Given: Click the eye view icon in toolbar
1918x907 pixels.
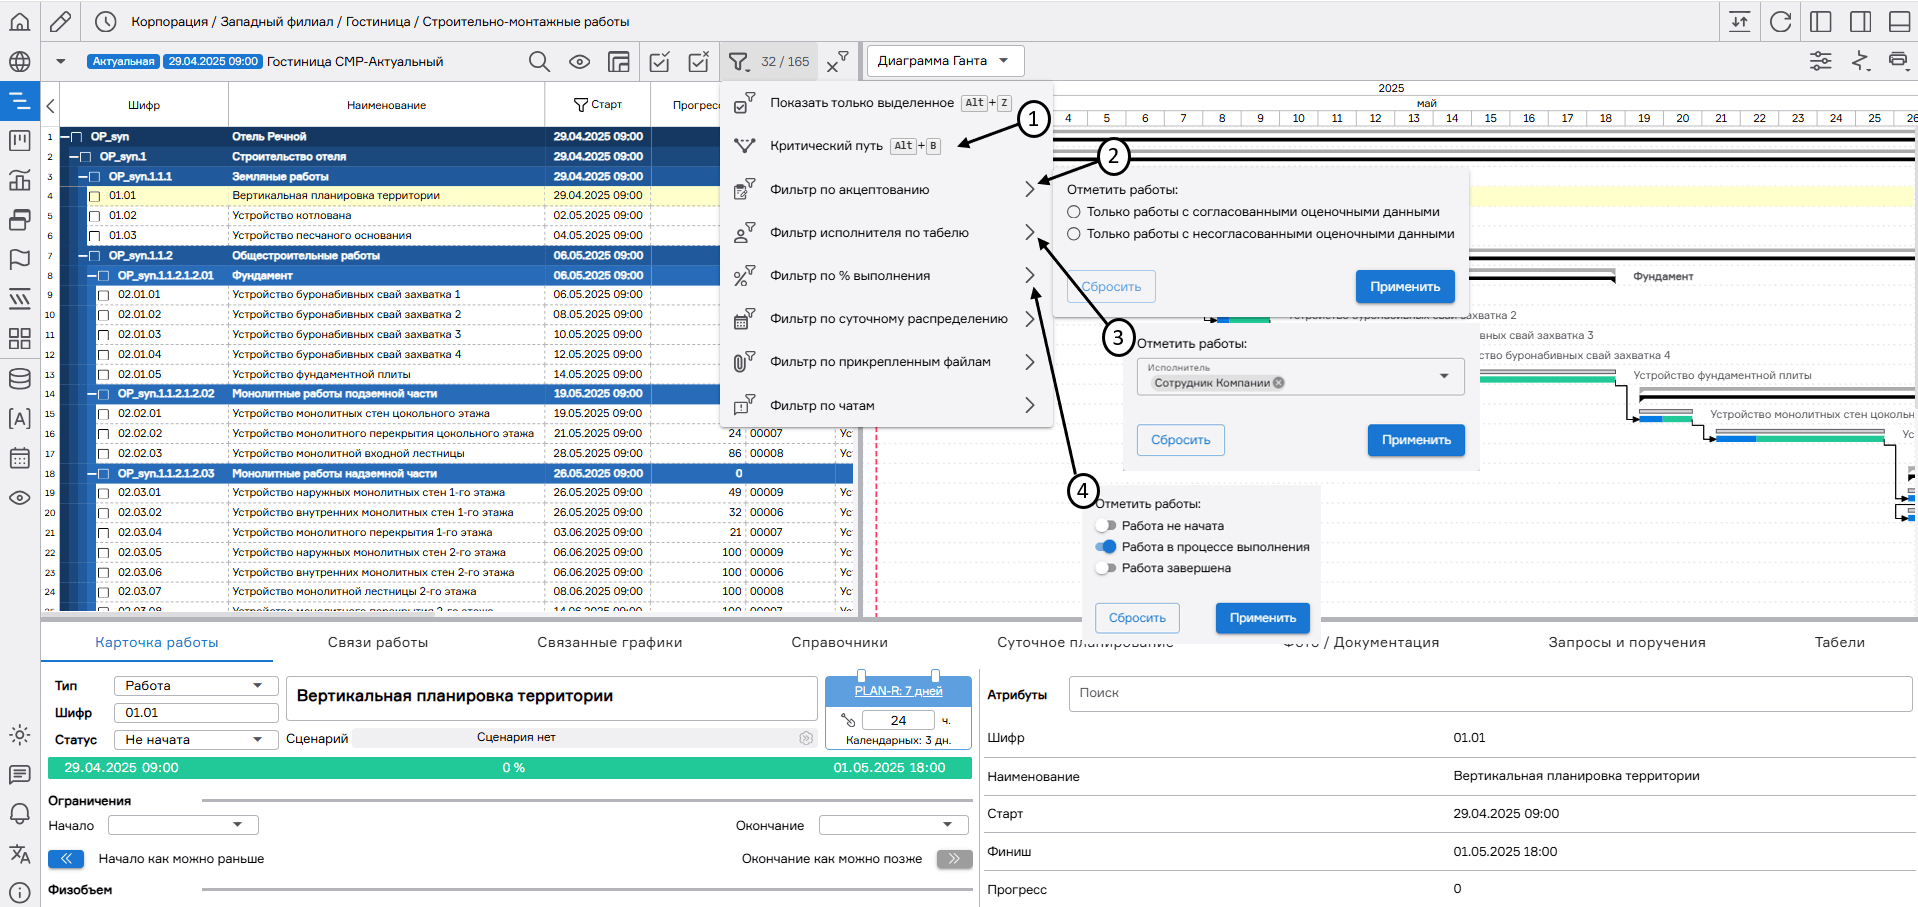Looking at the screenshot, I should coord(579,62).
